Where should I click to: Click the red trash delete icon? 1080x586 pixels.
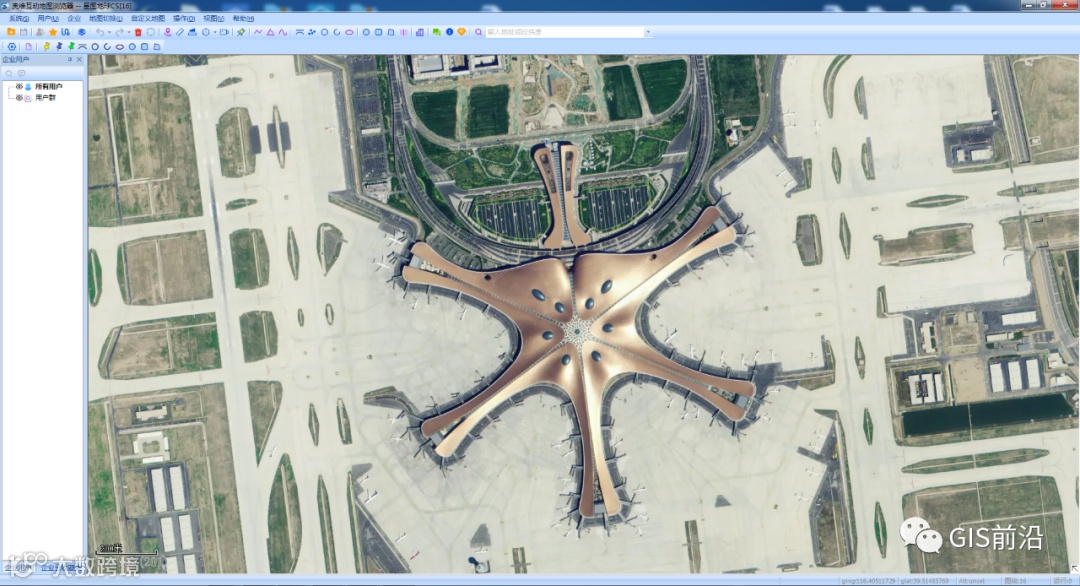pos(138,32)
